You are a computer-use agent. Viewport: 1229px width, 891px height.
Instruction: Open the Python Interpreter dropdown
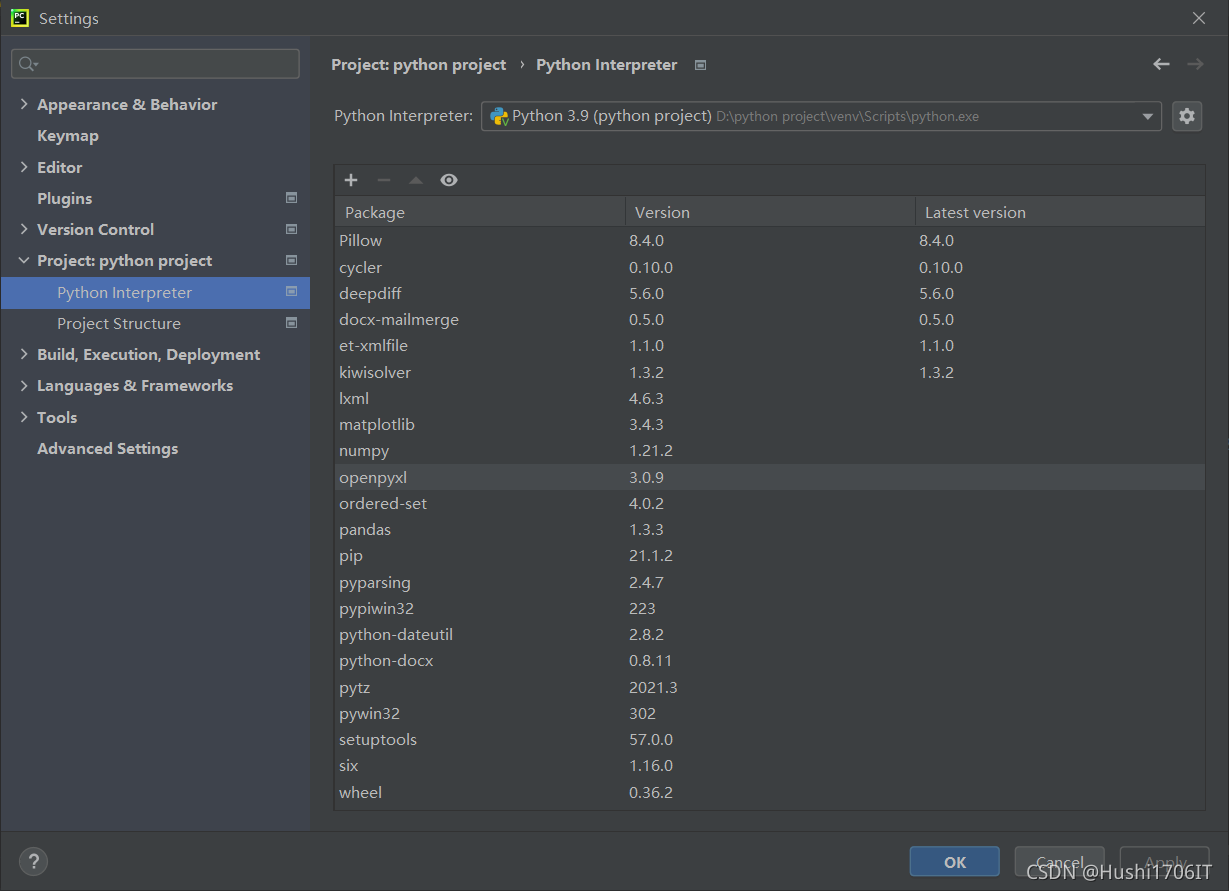tap(1147, 116)
